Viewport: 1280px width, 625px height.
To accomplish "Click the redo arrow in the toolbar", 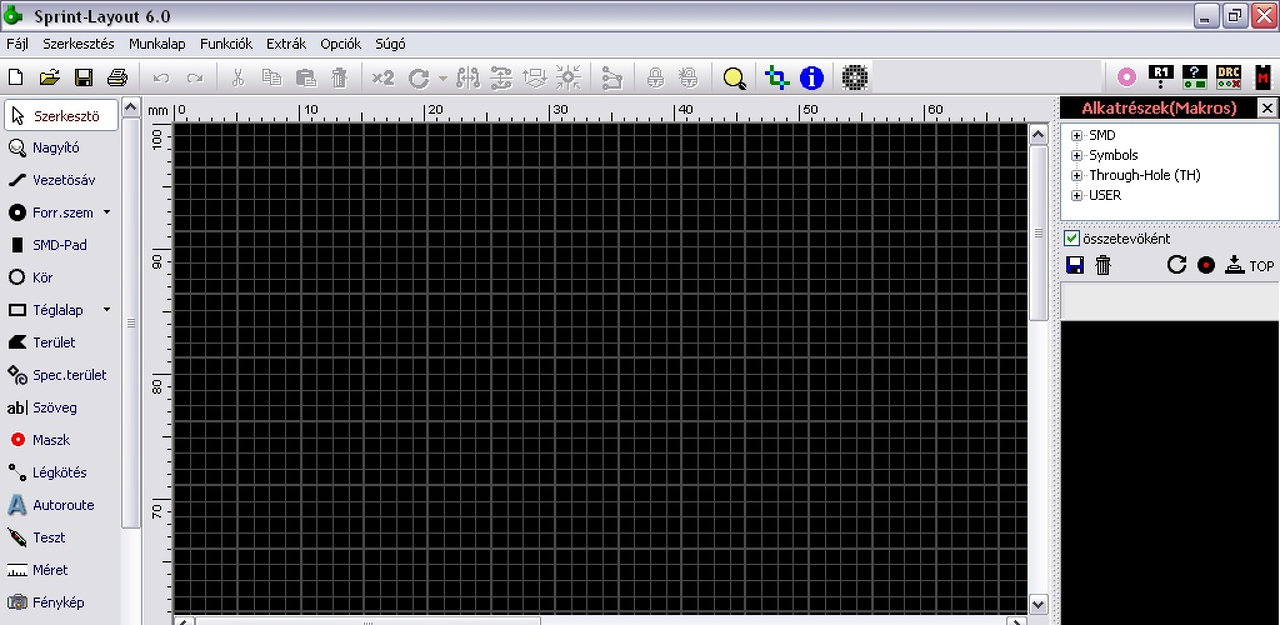I will (195, 77).
